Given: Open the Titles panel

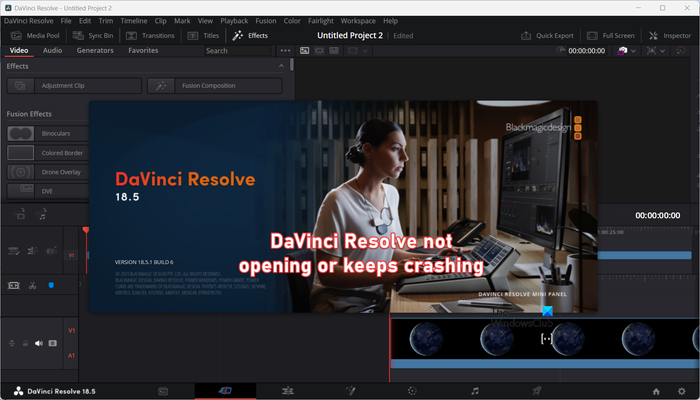Looking at the screenshot, I should point(203,36).
